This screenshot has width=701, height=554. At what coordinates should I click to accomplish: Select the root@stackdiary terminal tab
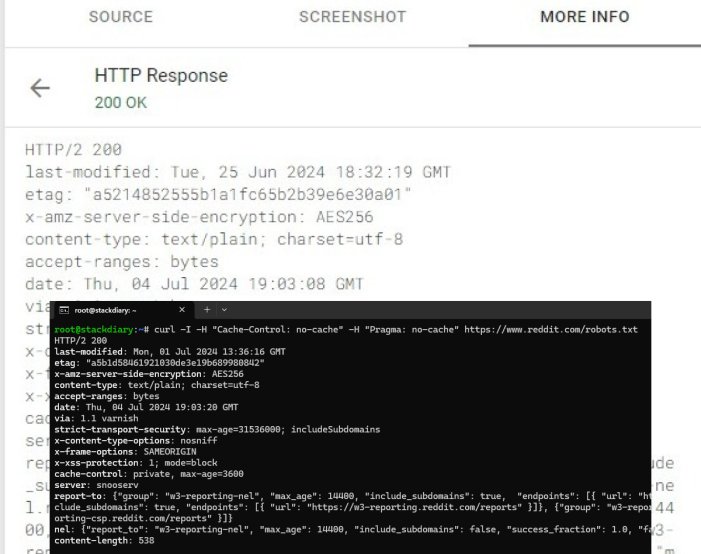tap(122, 310)
